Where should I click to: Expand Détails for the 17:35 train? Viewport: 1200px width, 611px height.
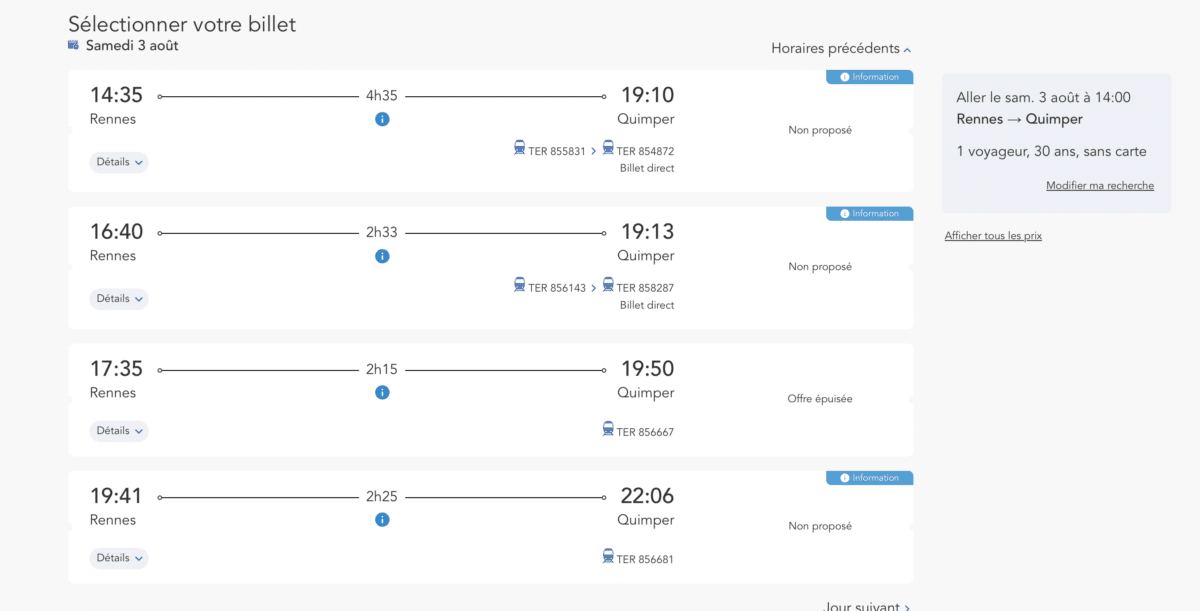[119, 431]
